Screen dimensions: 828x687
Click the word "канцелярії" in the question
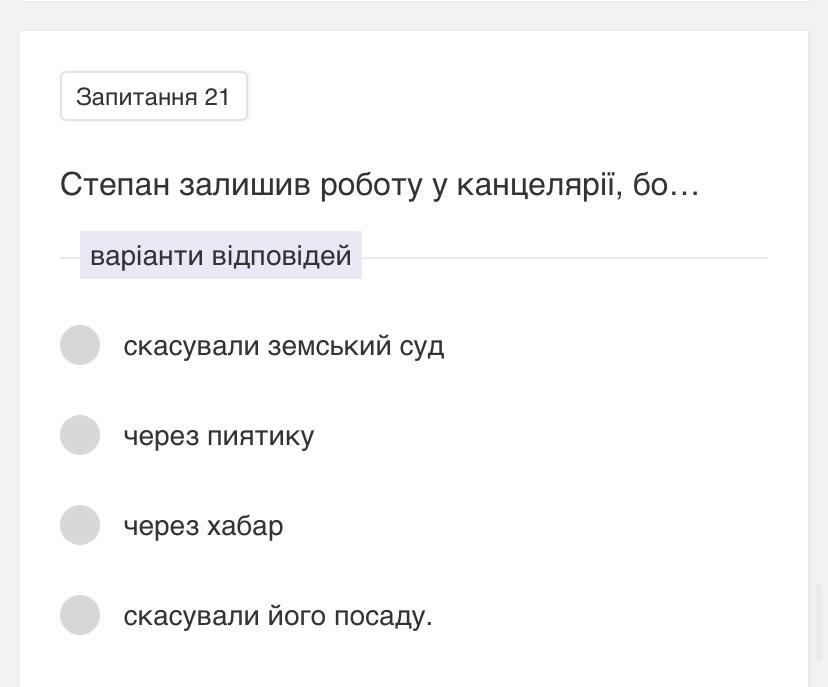540,185
